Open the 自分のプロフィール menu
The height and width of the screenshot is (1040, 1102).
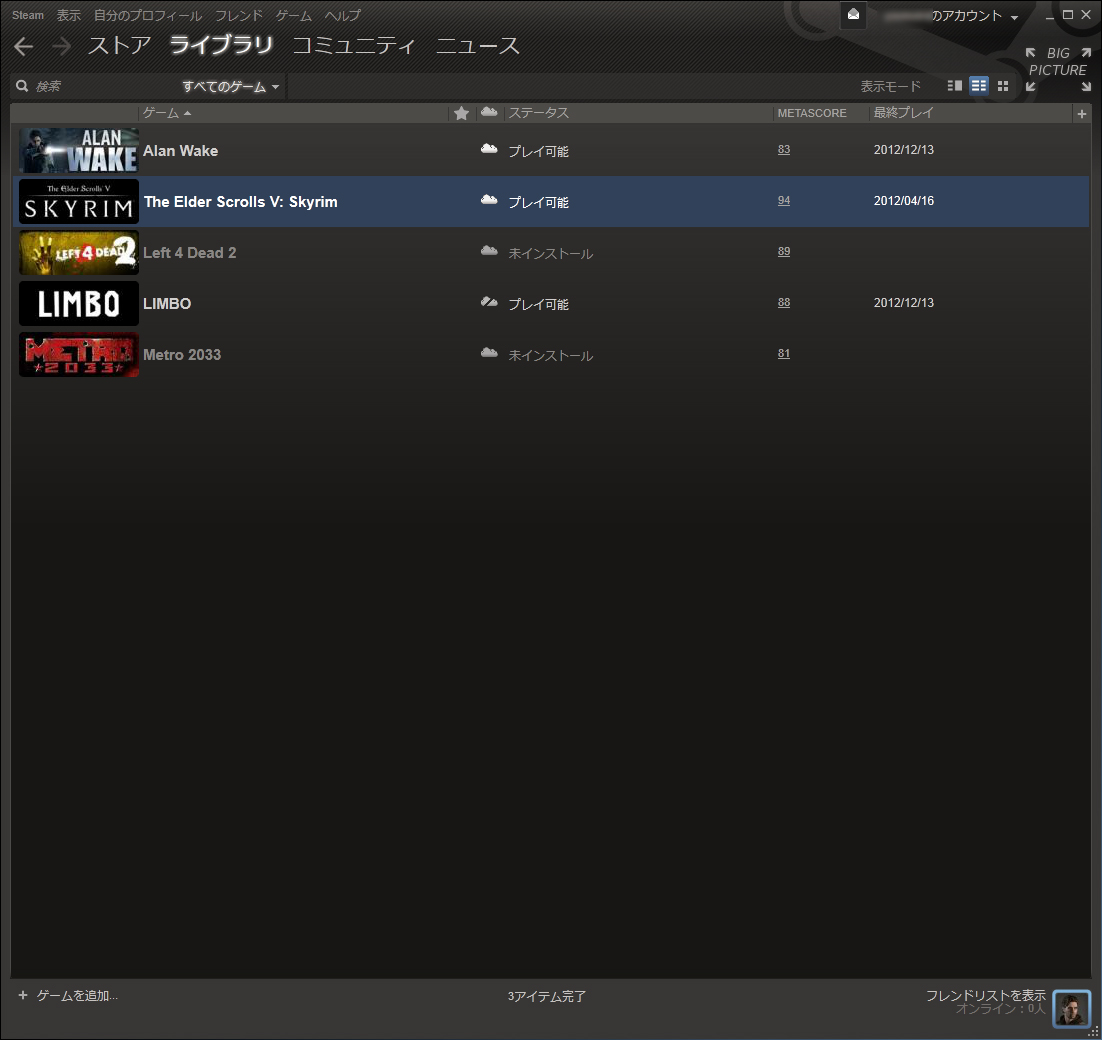[148, 15]
